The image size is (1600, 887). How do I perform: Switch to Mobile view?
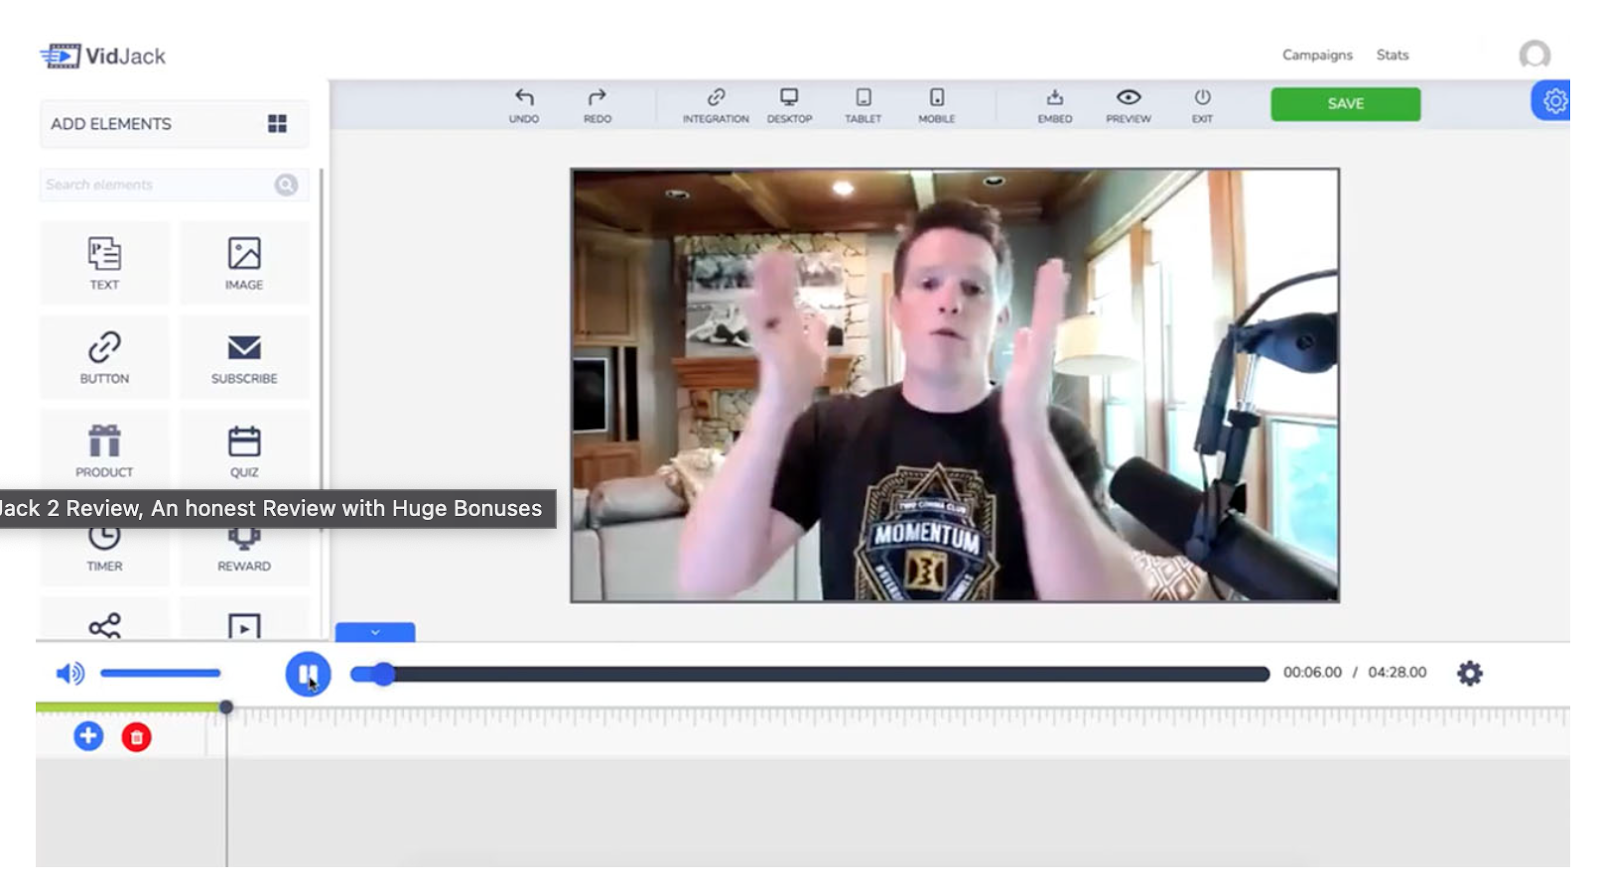[x=937, y=104]
